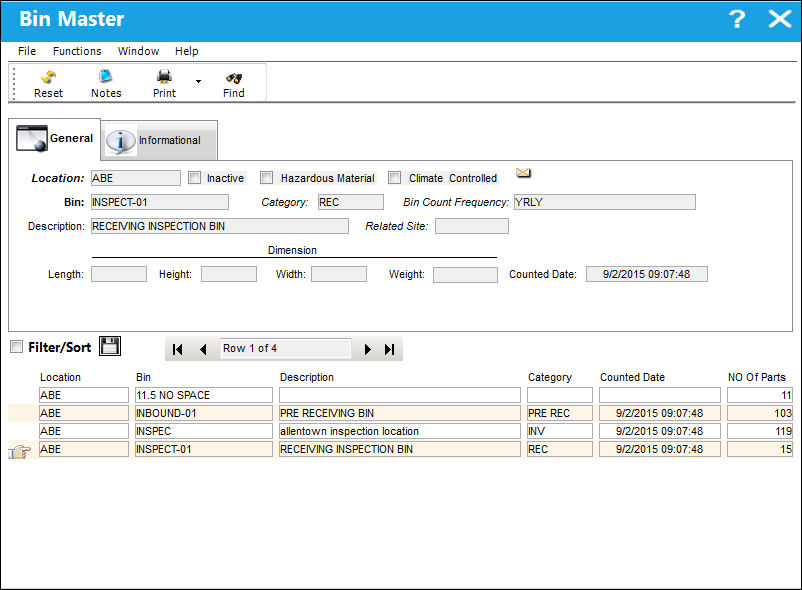802x590 pixels.
Task: Enable the Filter/Sort checkbox
Action: point(16,347)
